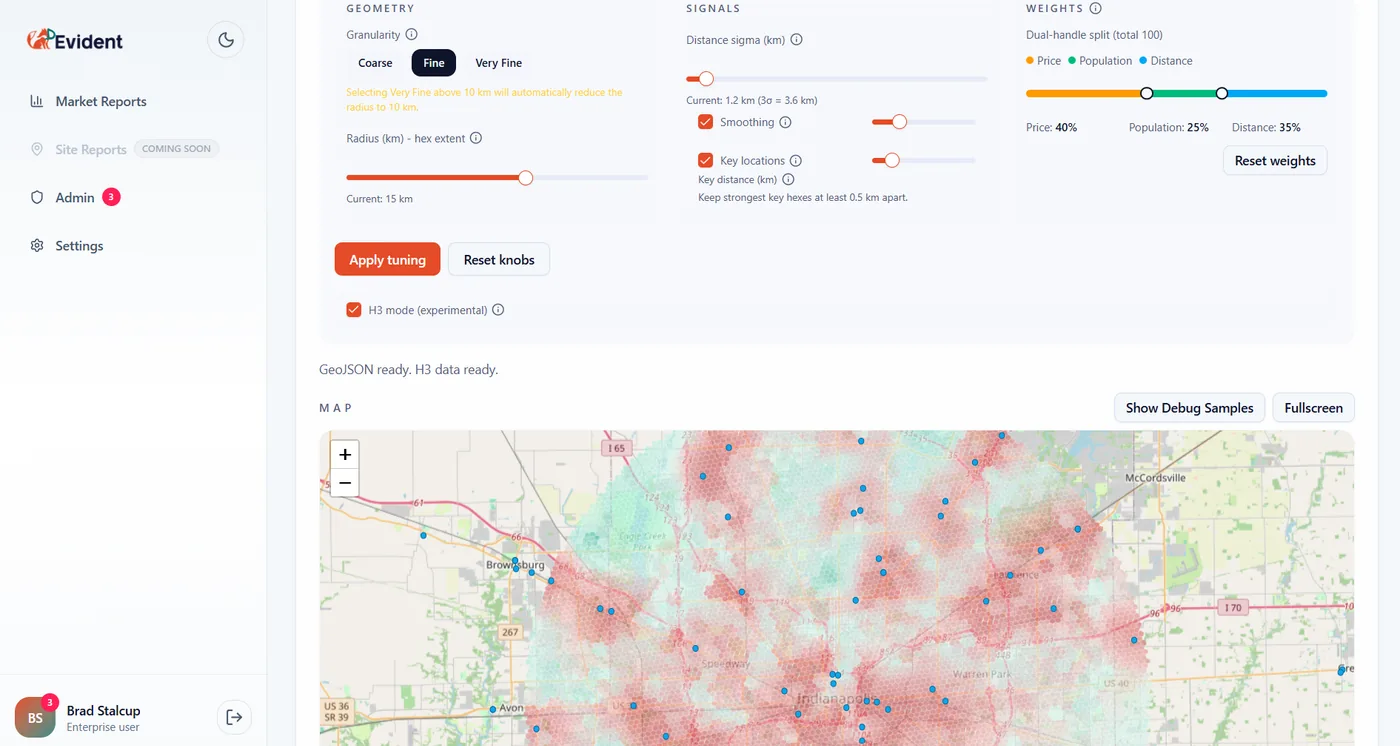
Task: Click Apply tuning button
Action: point(387,259)
